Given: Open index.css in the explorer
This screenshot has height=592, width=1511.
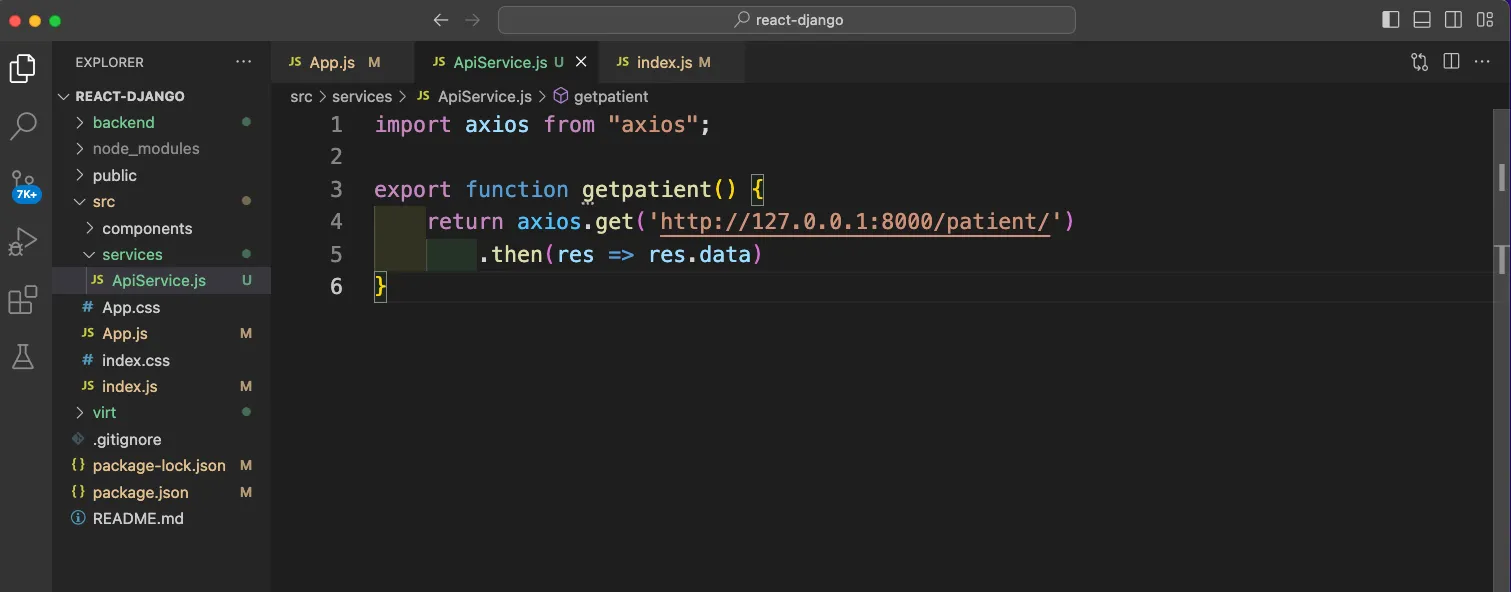Looking at the screenshot, I should (x=161, y=360).
